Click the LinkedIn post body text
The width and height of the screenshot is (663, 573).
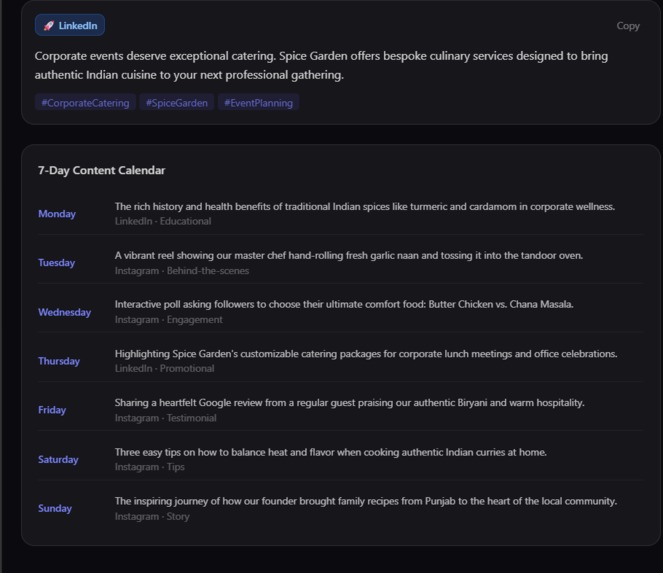pos(321,65)
